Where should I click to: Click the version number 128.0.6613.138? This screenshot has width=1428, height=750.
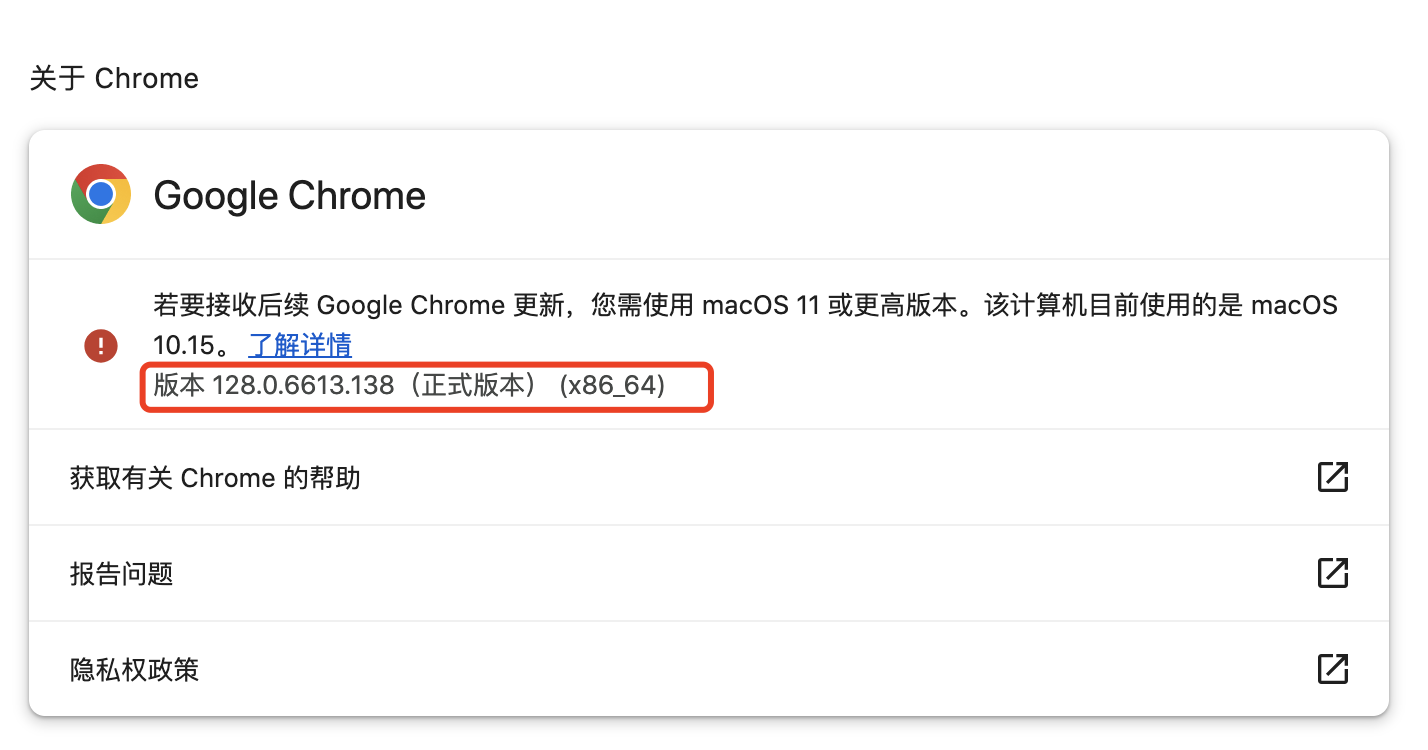(303, 385)
